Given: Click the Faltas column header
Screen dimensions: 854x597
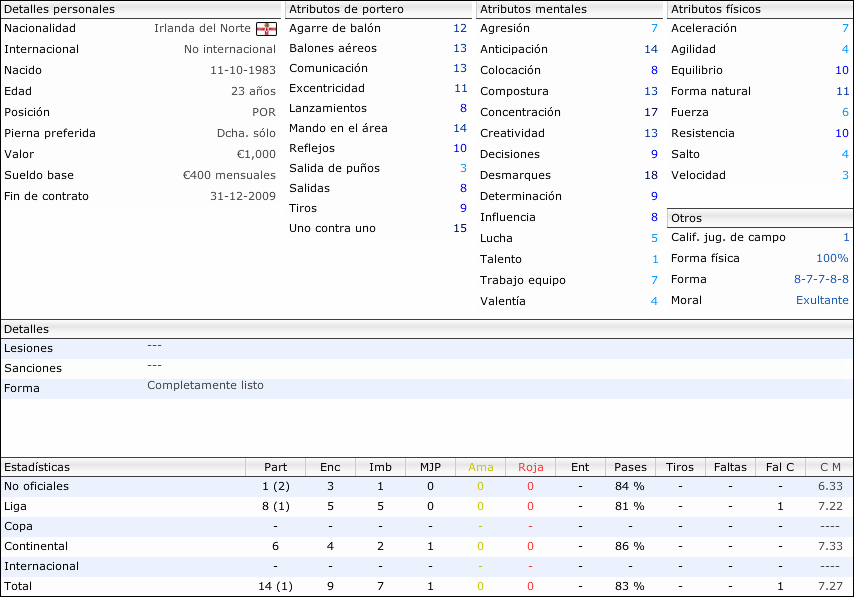Looking at the screenshot, I should (730, 467).
